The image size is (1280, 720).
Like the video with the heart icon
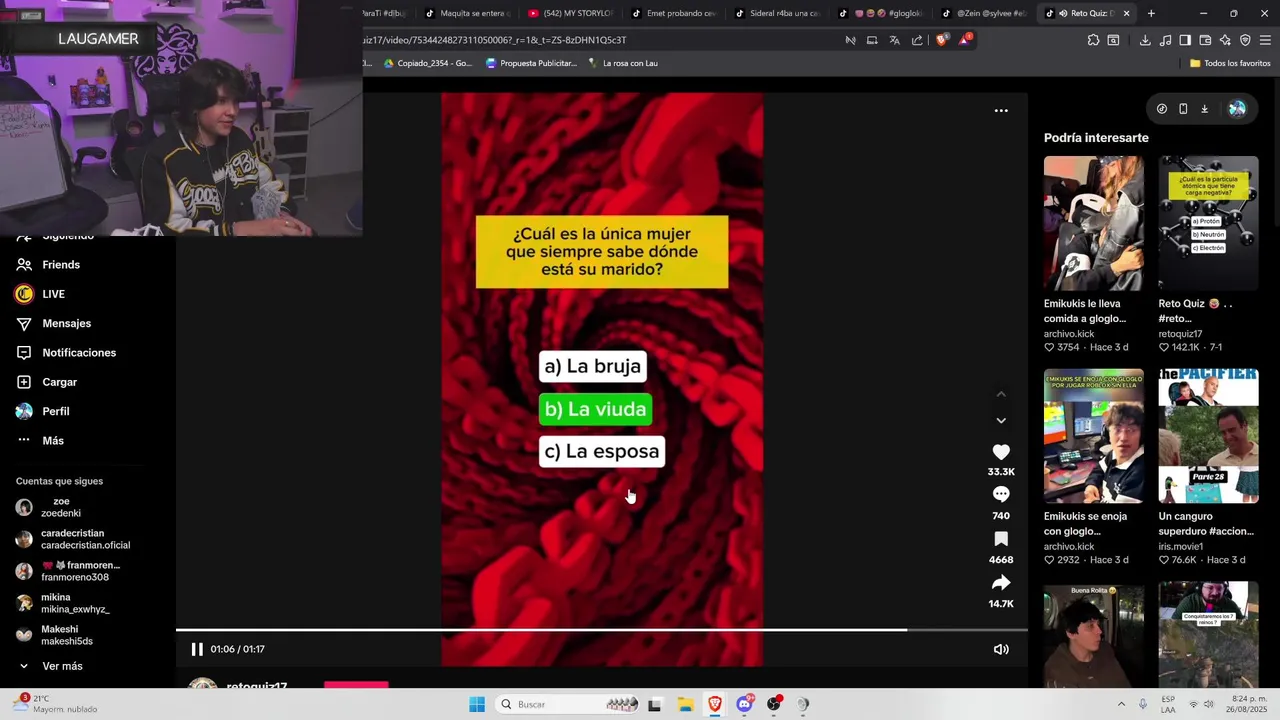tap(1001, 452)
